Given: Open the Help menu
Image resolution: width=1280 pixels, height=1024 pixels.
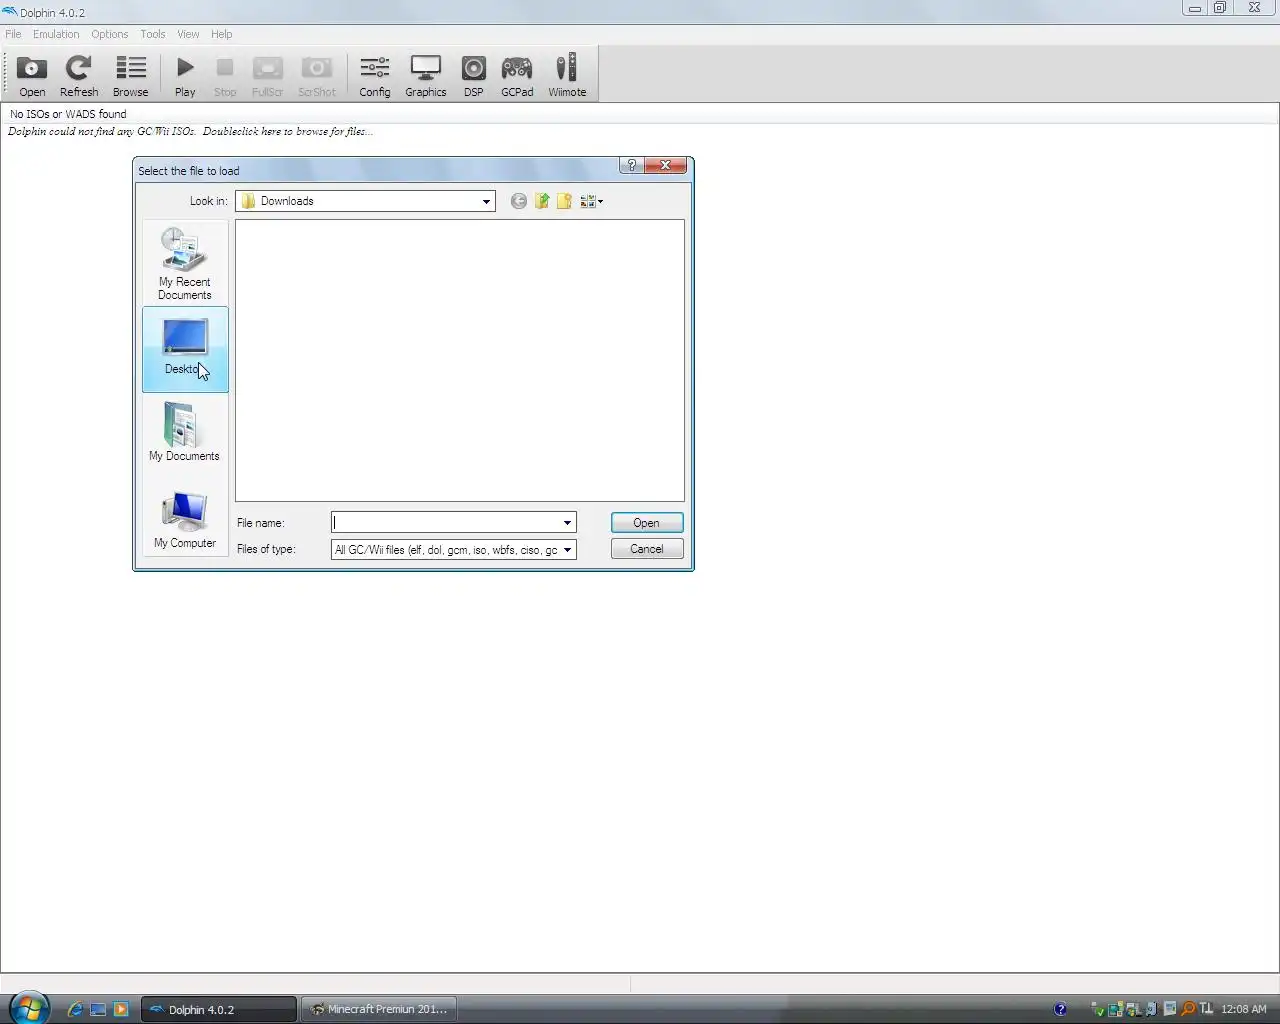Looking at the screenshot, I should (221, 34).
